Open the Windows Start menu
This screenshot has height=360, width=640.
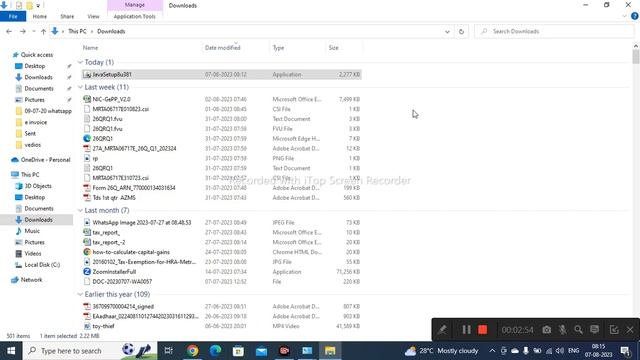click(11, 351)
